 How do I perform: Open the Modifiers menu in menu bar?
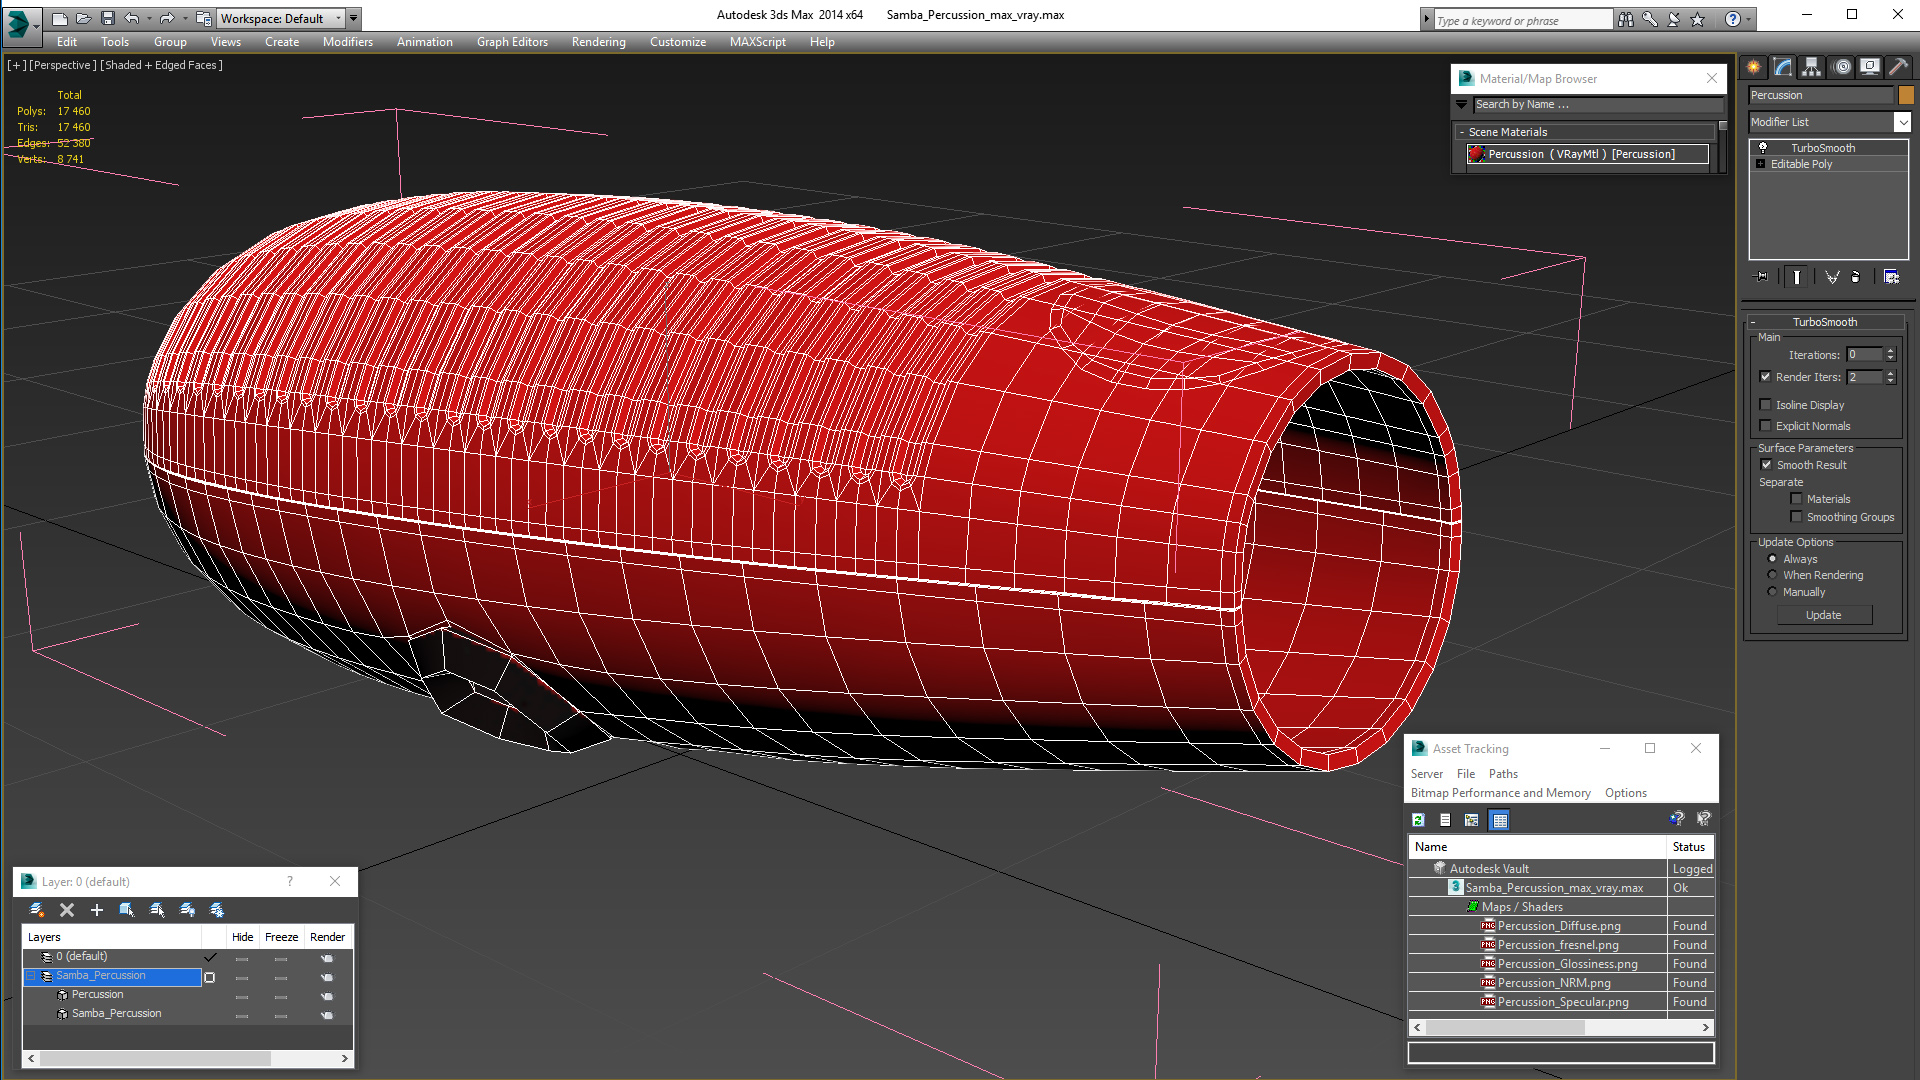pyautogui.click(x=347, y=41)
